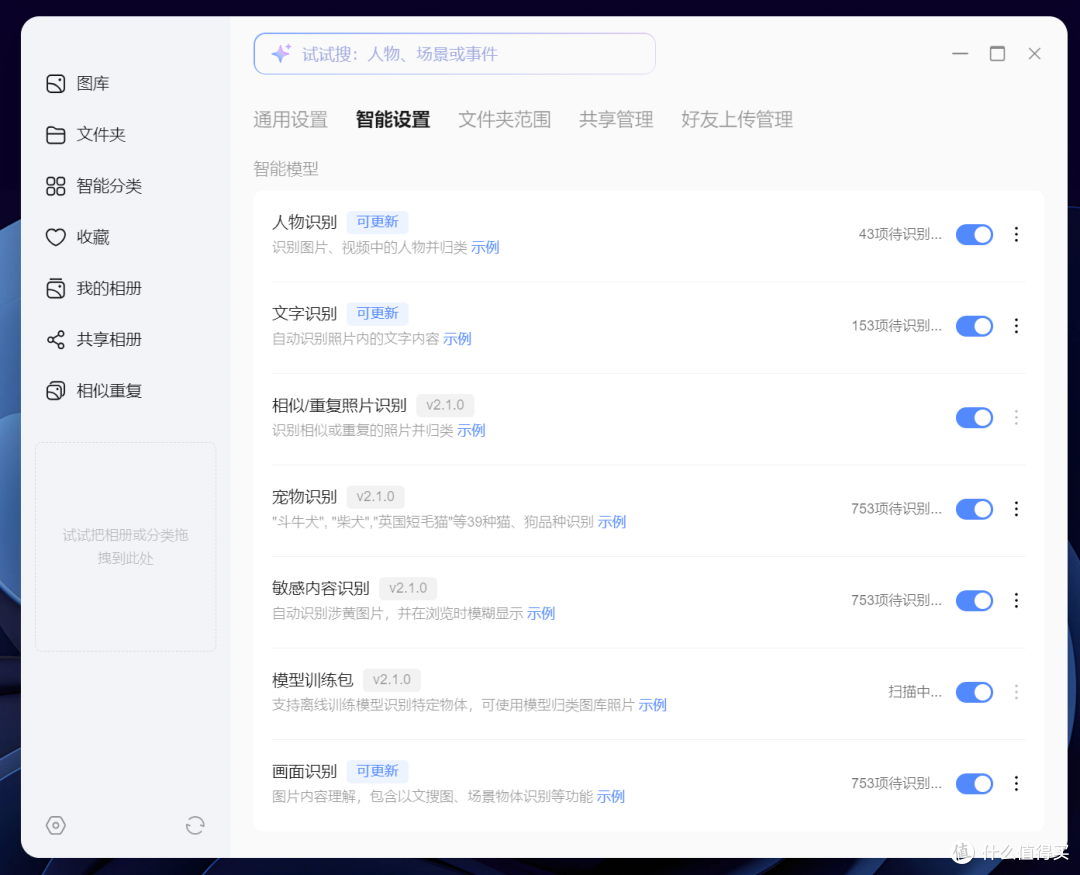Click the sync refresh icon at sidebar bottom

click(195, 825)
